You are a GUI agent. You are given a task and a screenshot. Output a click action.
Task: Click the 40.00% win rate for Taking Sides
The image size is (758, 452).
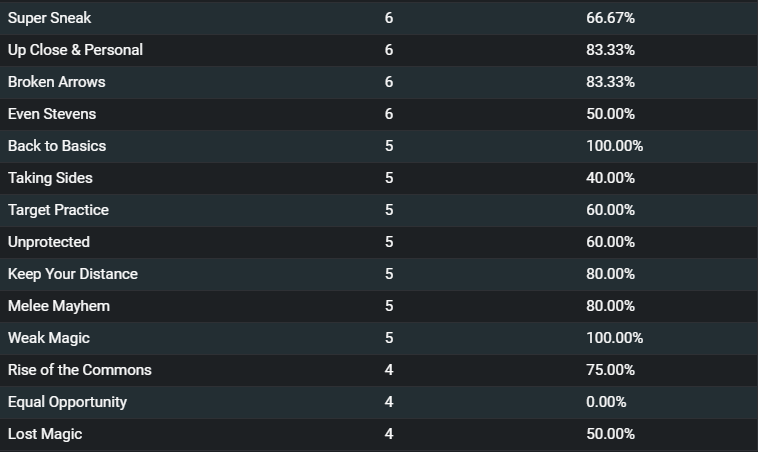tap(611, 178)
